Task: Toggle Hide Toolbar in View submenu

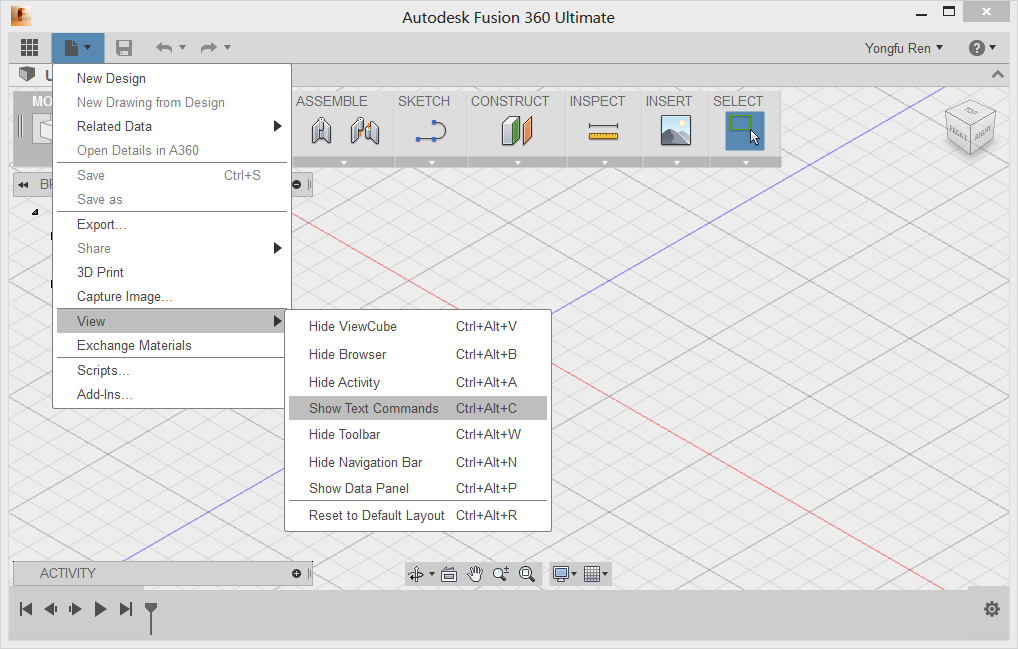Action: (418, 434)
